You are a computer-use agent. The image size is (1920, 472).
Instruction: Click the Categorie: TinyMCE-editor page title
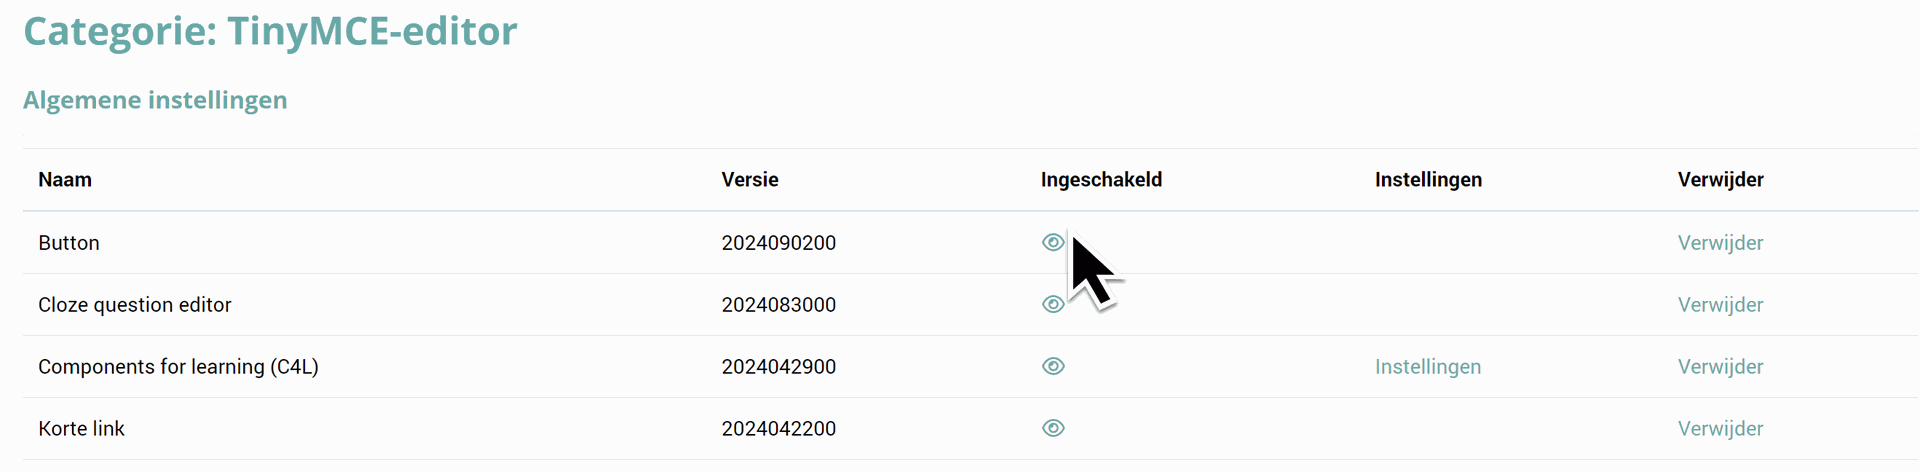tap(270, 32)
